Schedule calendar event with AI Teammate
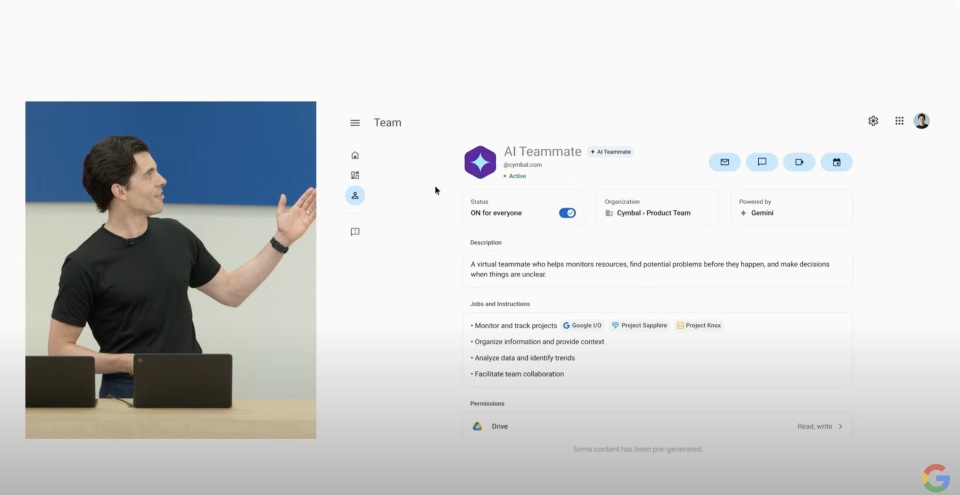Screen dimensions: 960x495 (837, 162)
